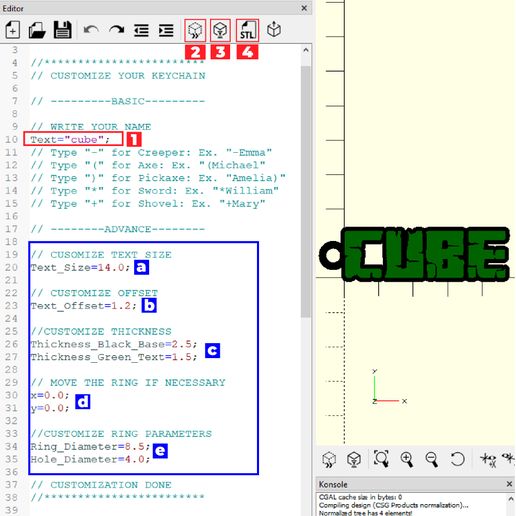The width and height of the screenshot is (516, 516).
Task: Zoom in on the 3D view
Action: pos(407,459)
